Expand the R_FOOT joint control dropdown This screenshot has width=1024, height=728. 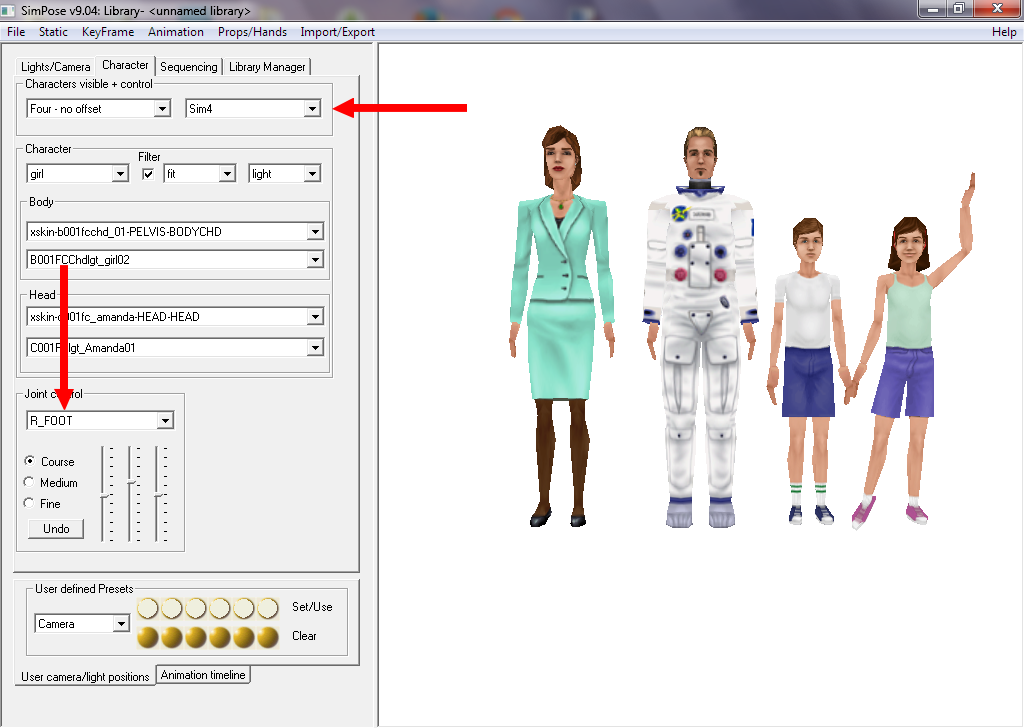click(x=165, y=421)
